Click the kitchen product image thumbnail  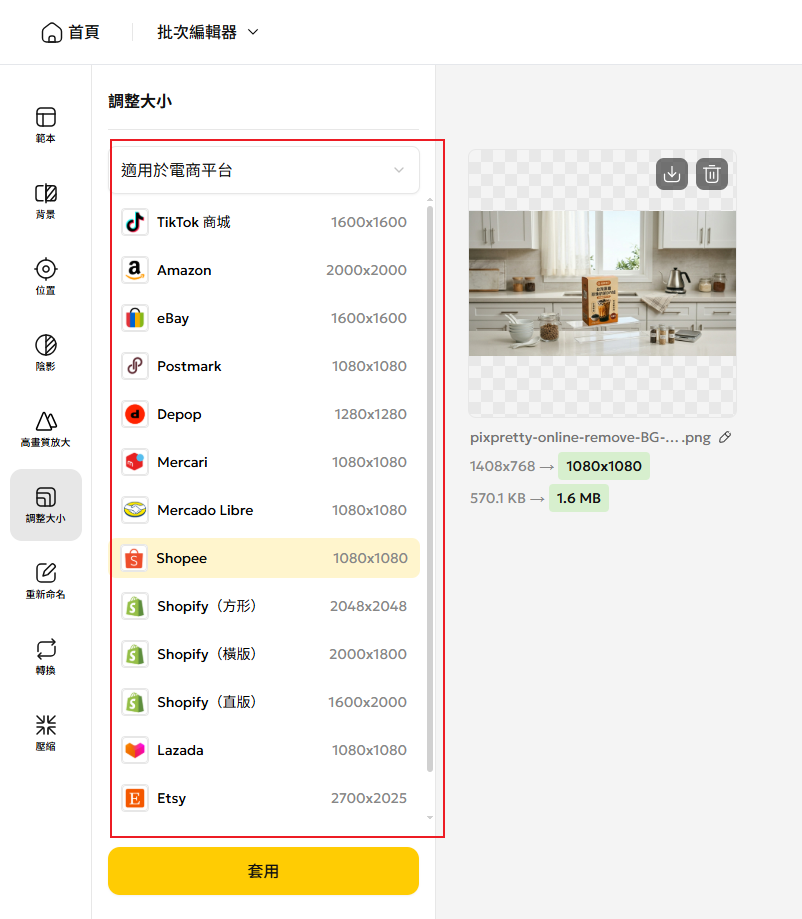(x=602, y=283)
